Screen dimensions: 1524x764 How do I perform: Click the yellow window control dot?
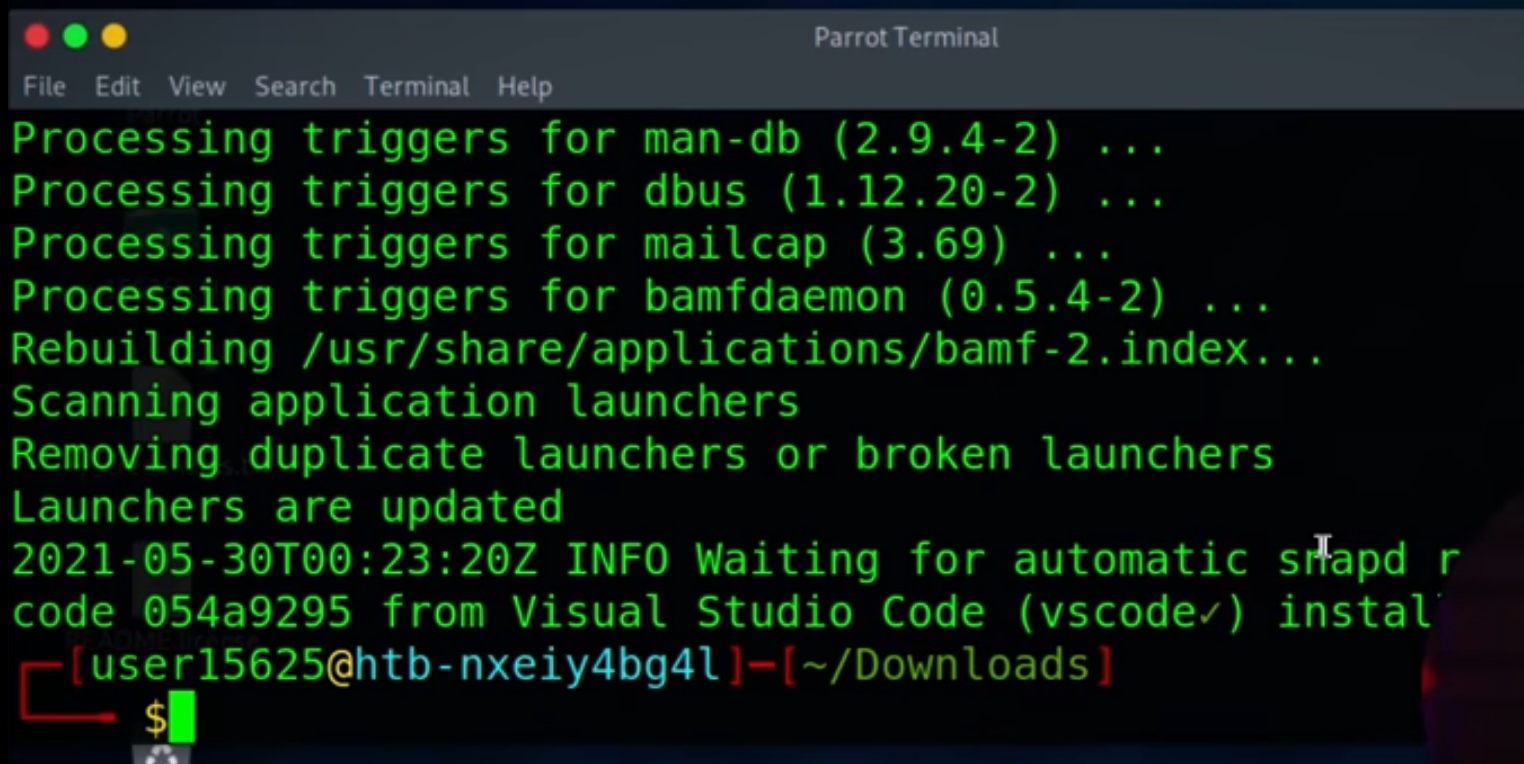pyautogui.click(x=114, y=36)
